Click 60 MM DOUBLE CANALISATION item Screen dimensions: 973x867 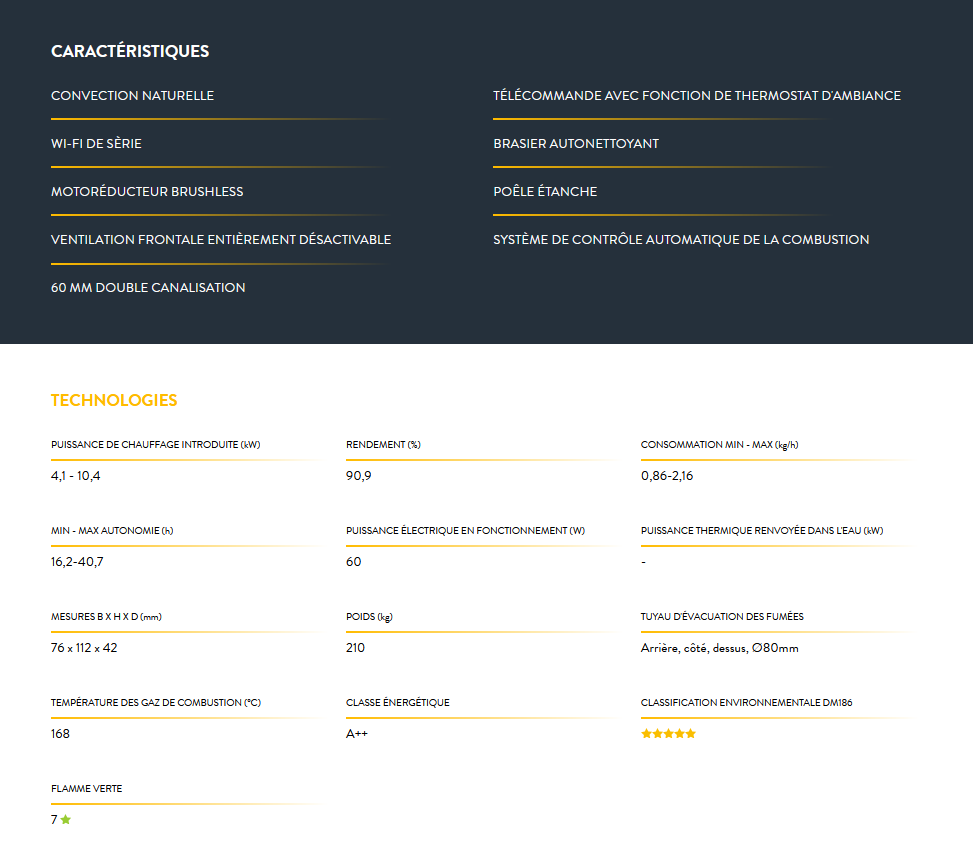(x=148, y=287)
